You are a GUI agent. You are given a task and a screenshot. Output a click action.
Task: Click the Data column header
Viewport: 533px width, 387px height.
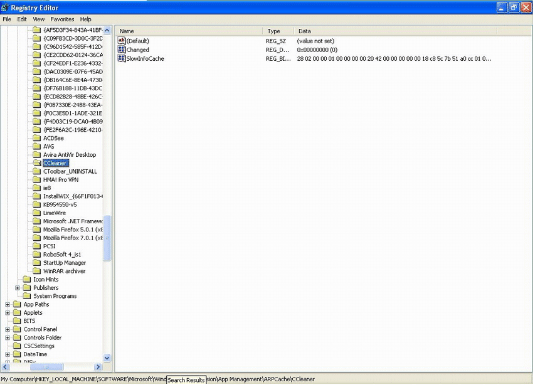click(x=395, y=31)
